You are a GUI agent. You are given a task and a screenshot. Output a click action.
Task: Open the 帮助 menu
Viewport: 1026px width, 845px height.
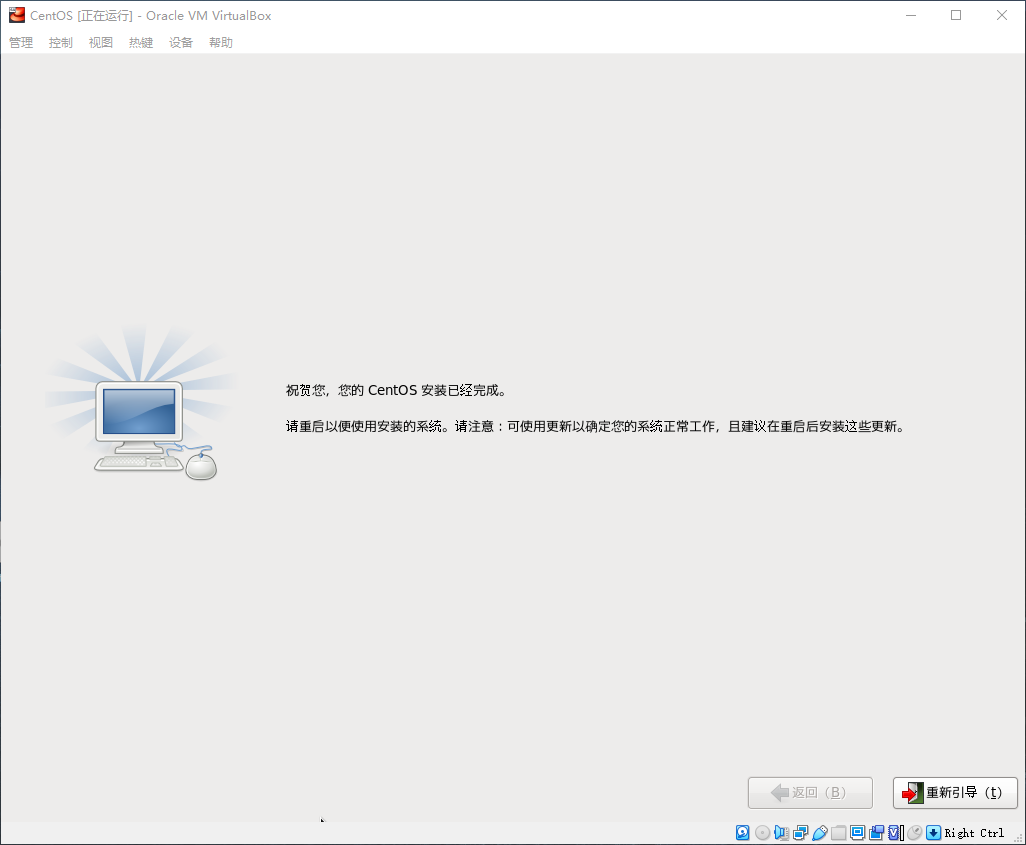click(221, 43)
